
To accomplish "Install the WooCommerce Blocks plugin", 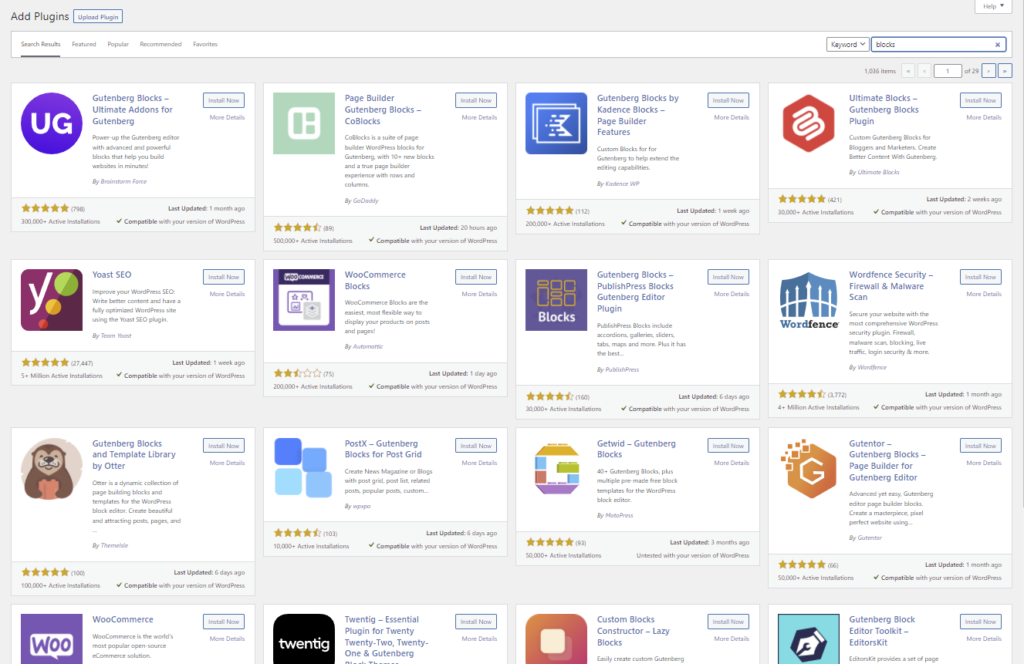I will pos(476,277).
